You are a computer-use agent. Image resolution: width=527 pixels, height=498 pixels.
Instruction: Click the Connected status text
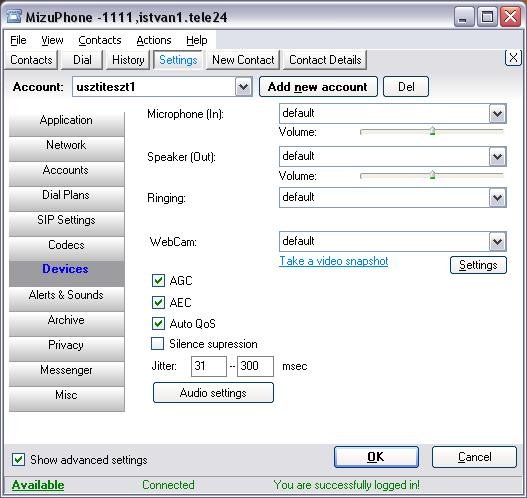(x=168, y=485)
